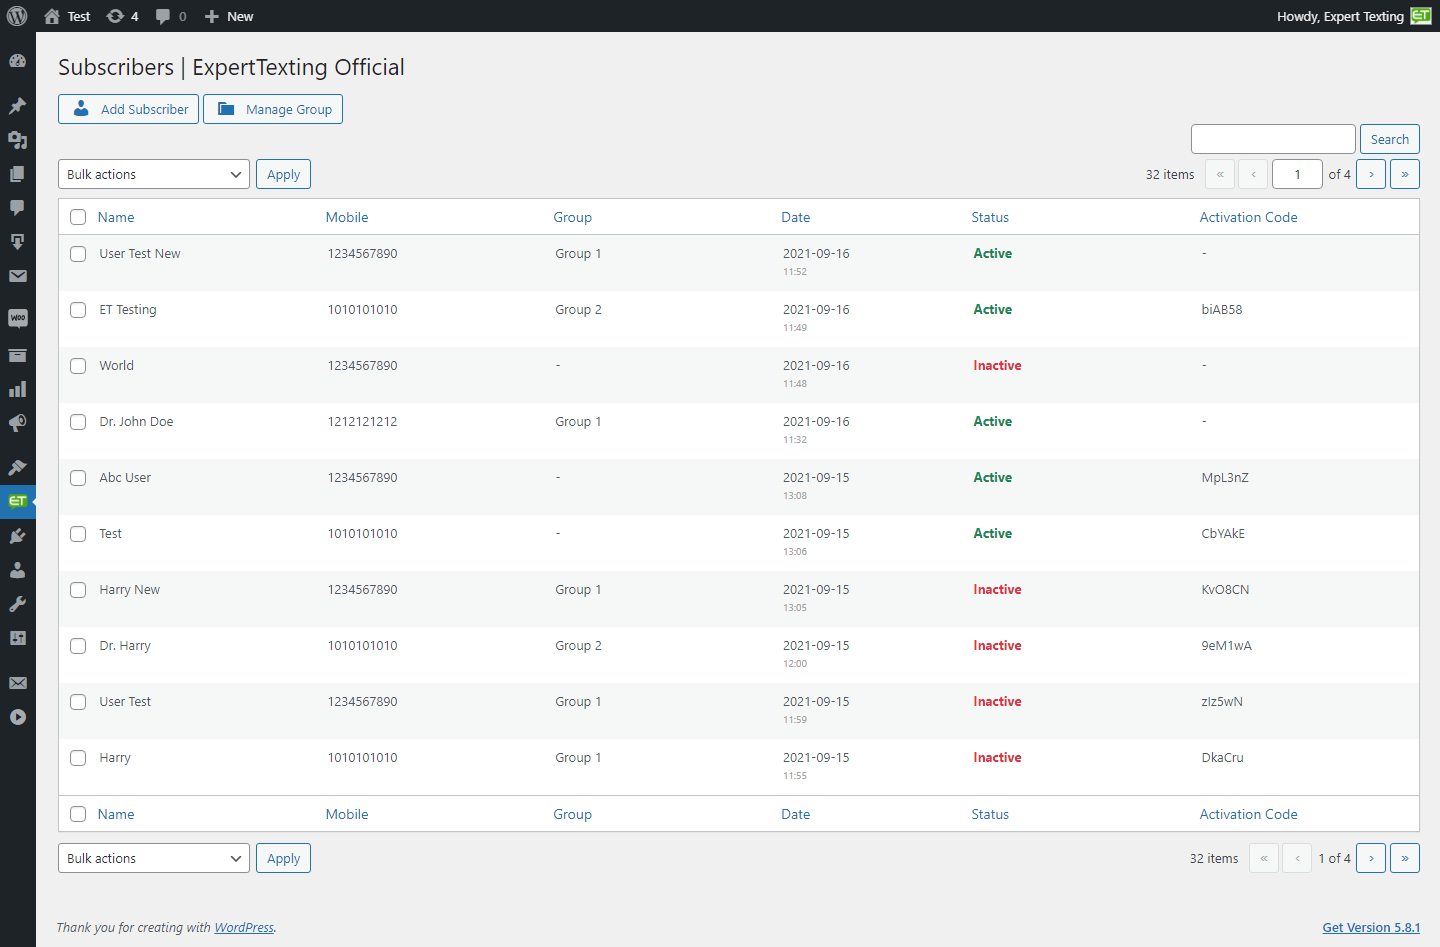Click the bottom Apply button

point(283,858)
